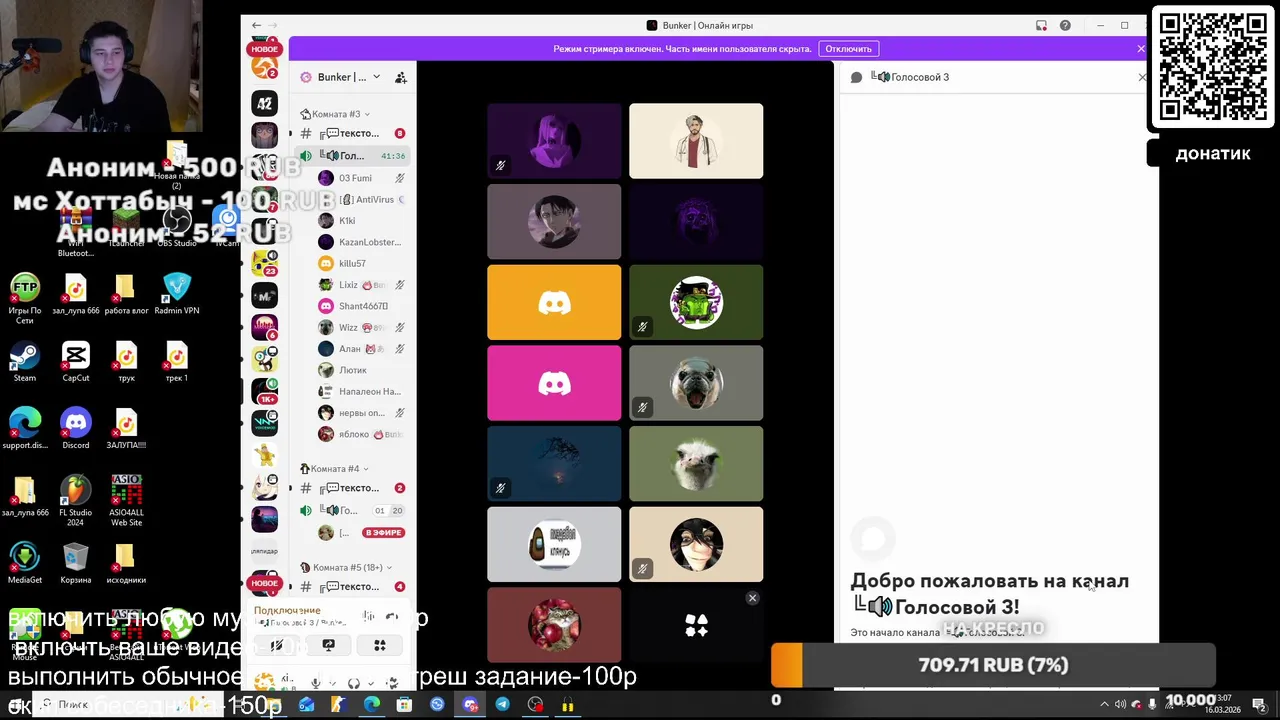The width and height of the screenshot is (1280, 720).
Task: Select the orange Discord avatar video tile
Action: click(554, 302)
